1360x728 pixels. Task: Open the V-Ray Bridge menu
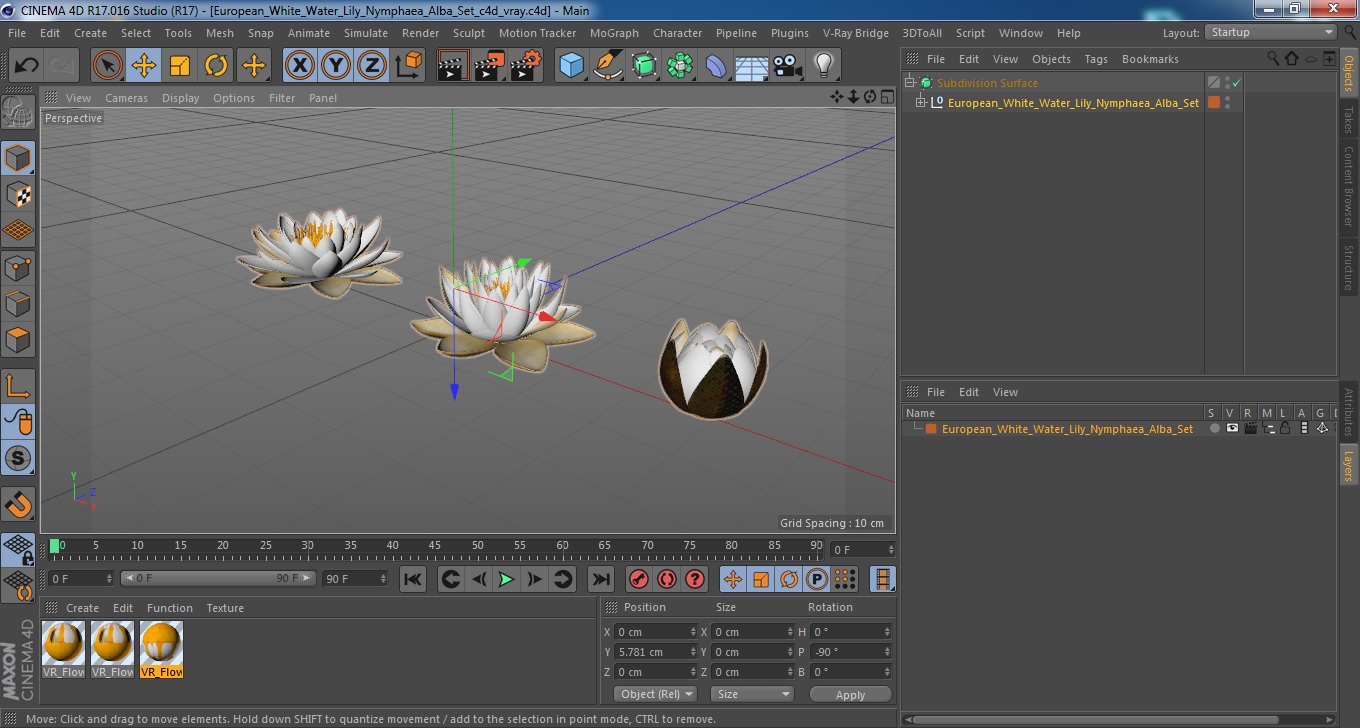pos(856,33)
